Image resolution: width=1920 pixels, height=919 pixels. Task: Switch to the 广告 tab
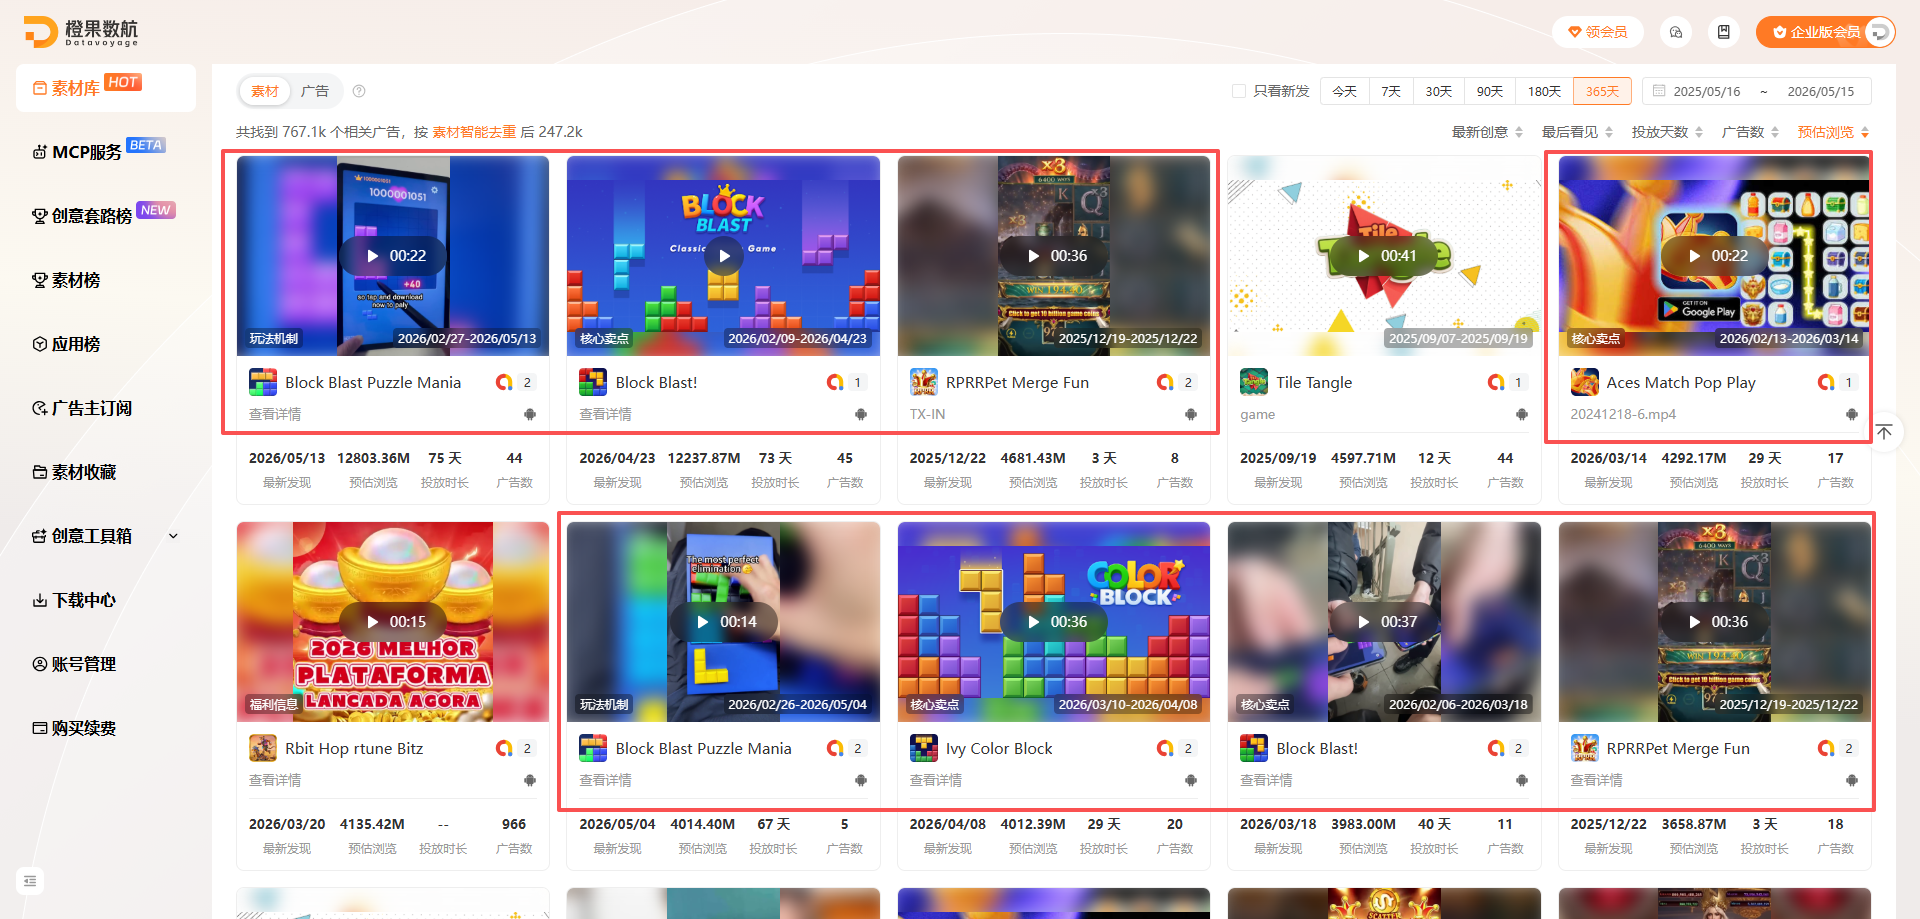pos(315,91)
